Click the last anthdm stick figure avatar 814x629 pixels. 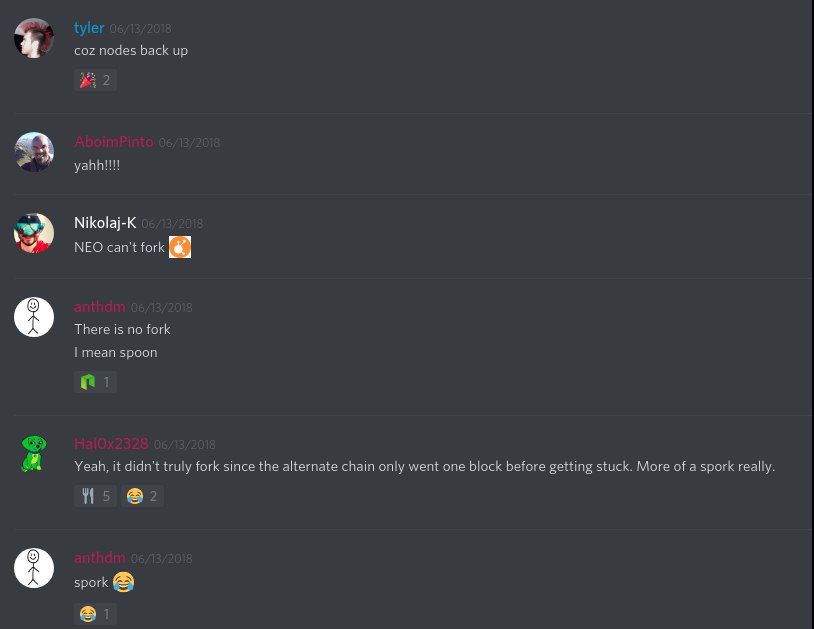click(34, 568)
